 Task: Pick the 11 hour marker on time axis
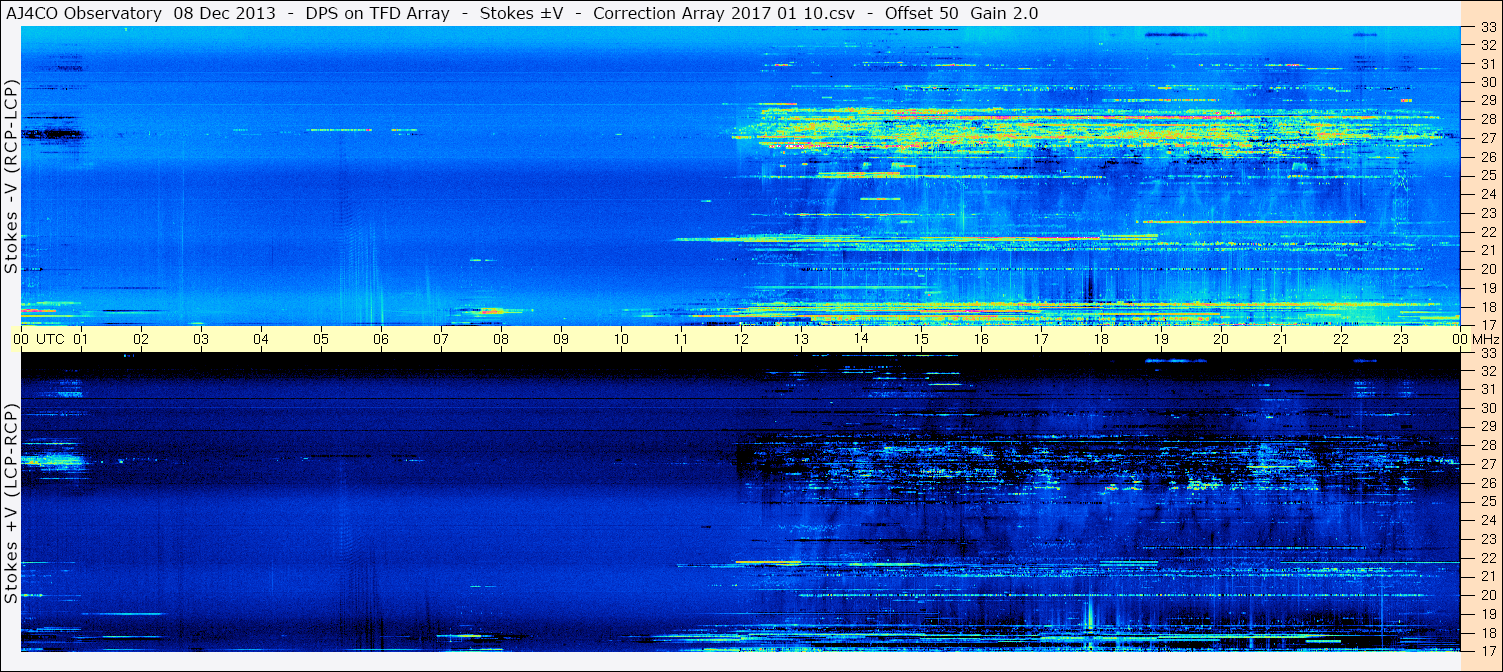[681, 339]
